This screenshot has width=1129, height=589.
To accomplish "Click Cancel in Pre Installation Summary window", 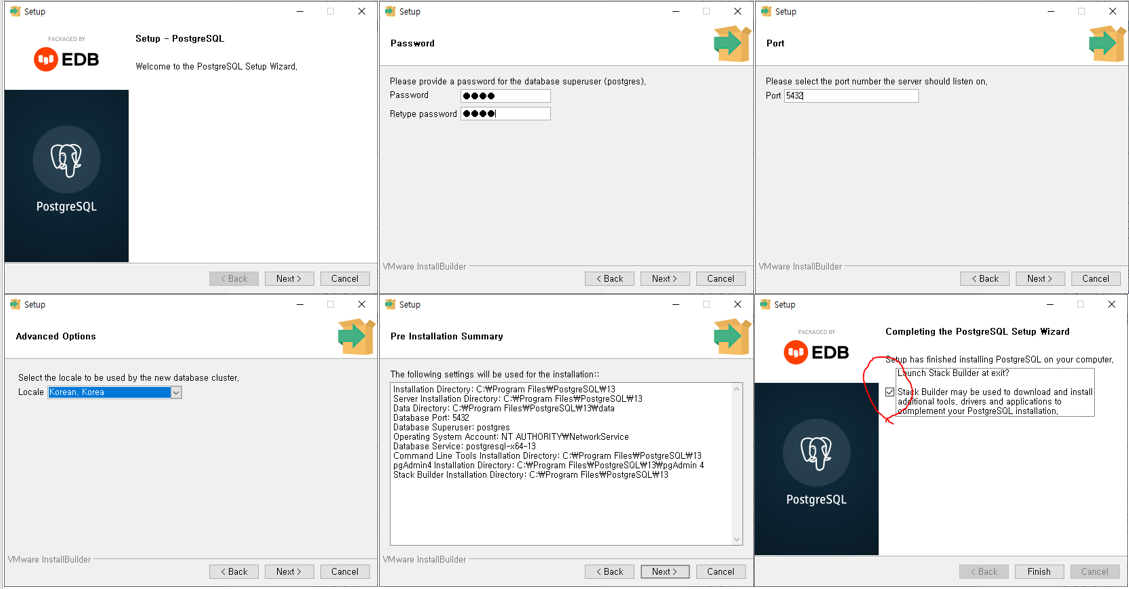I will (720, 572).
